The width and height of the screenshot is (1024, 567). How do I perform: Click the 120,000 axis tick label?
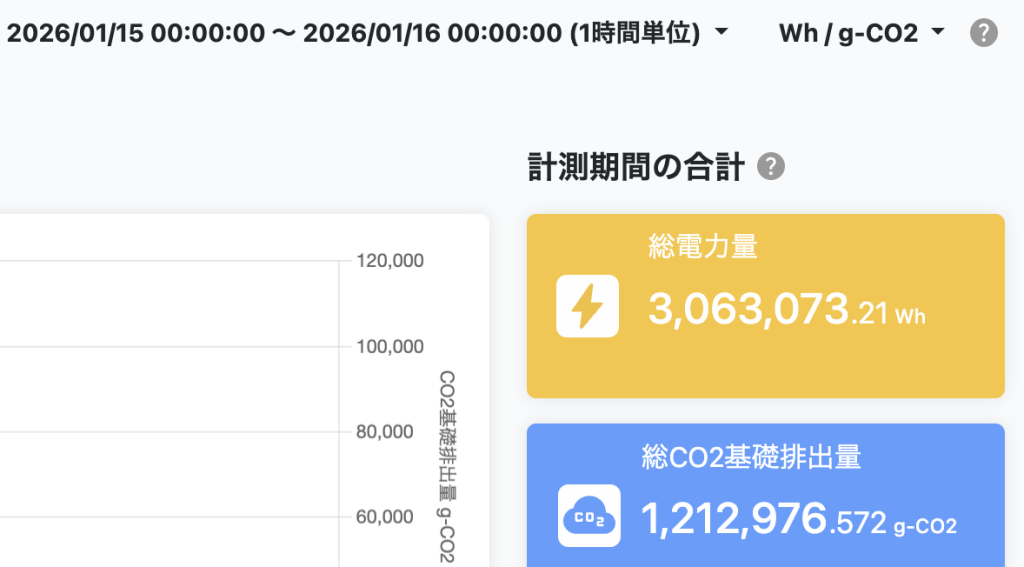(390, 261)
